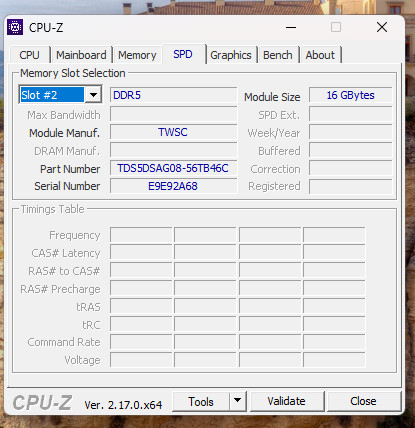
Task: Close CPU-Z with the X button
Action: (x=382, y=27)
